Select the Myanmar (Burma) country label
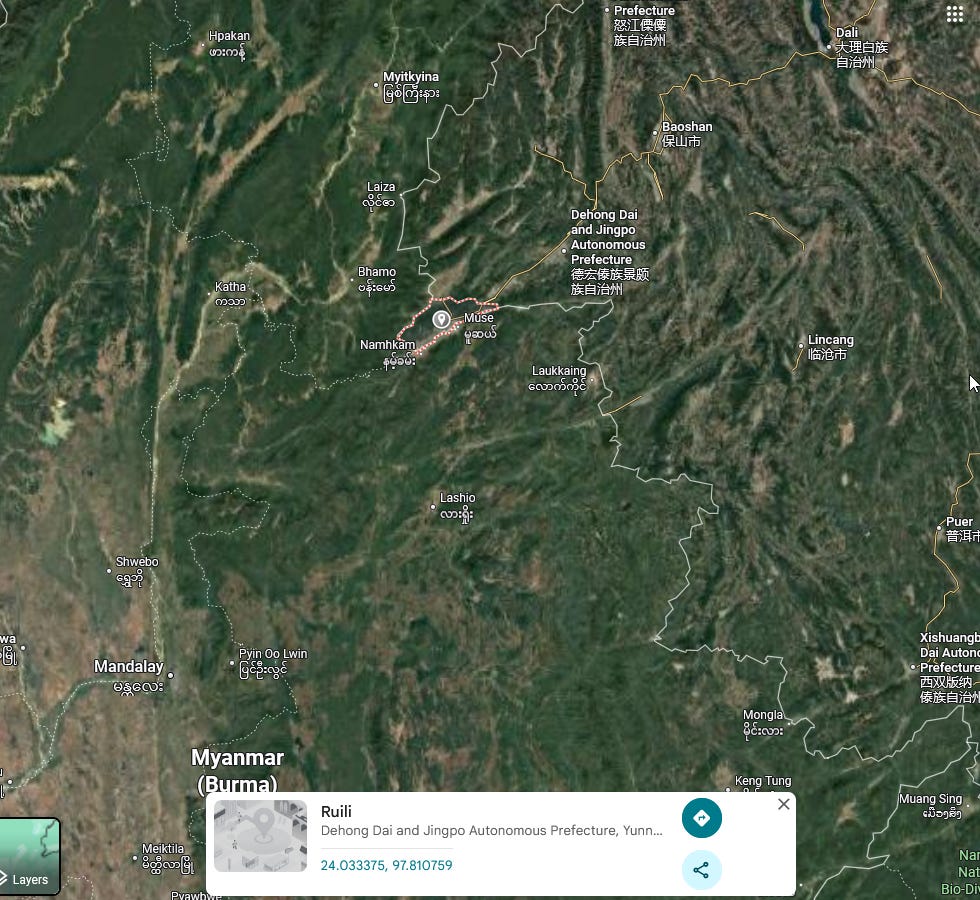This screenshot has height=900, width=980. click(x=238, y=771)
